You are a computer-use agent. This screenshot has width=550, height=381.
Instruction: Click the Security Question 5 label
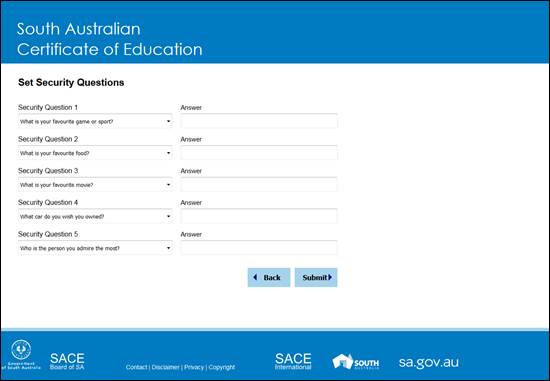pyautogui.click(x=48, y=234)
